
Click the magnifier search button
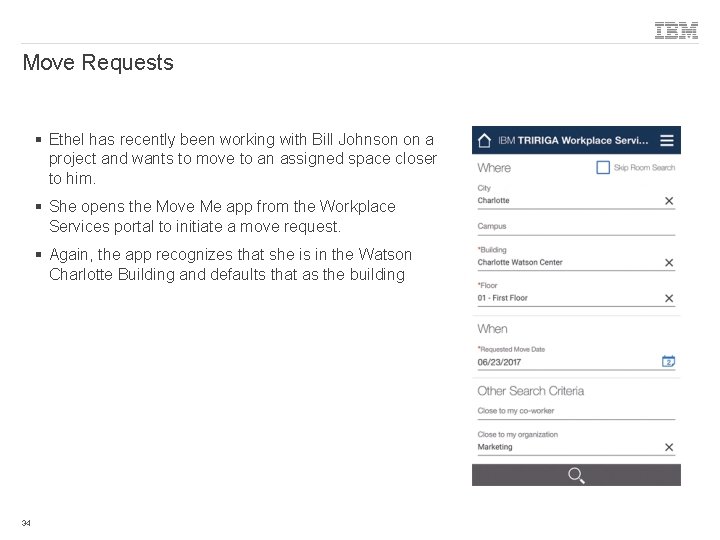click(576, 475)
